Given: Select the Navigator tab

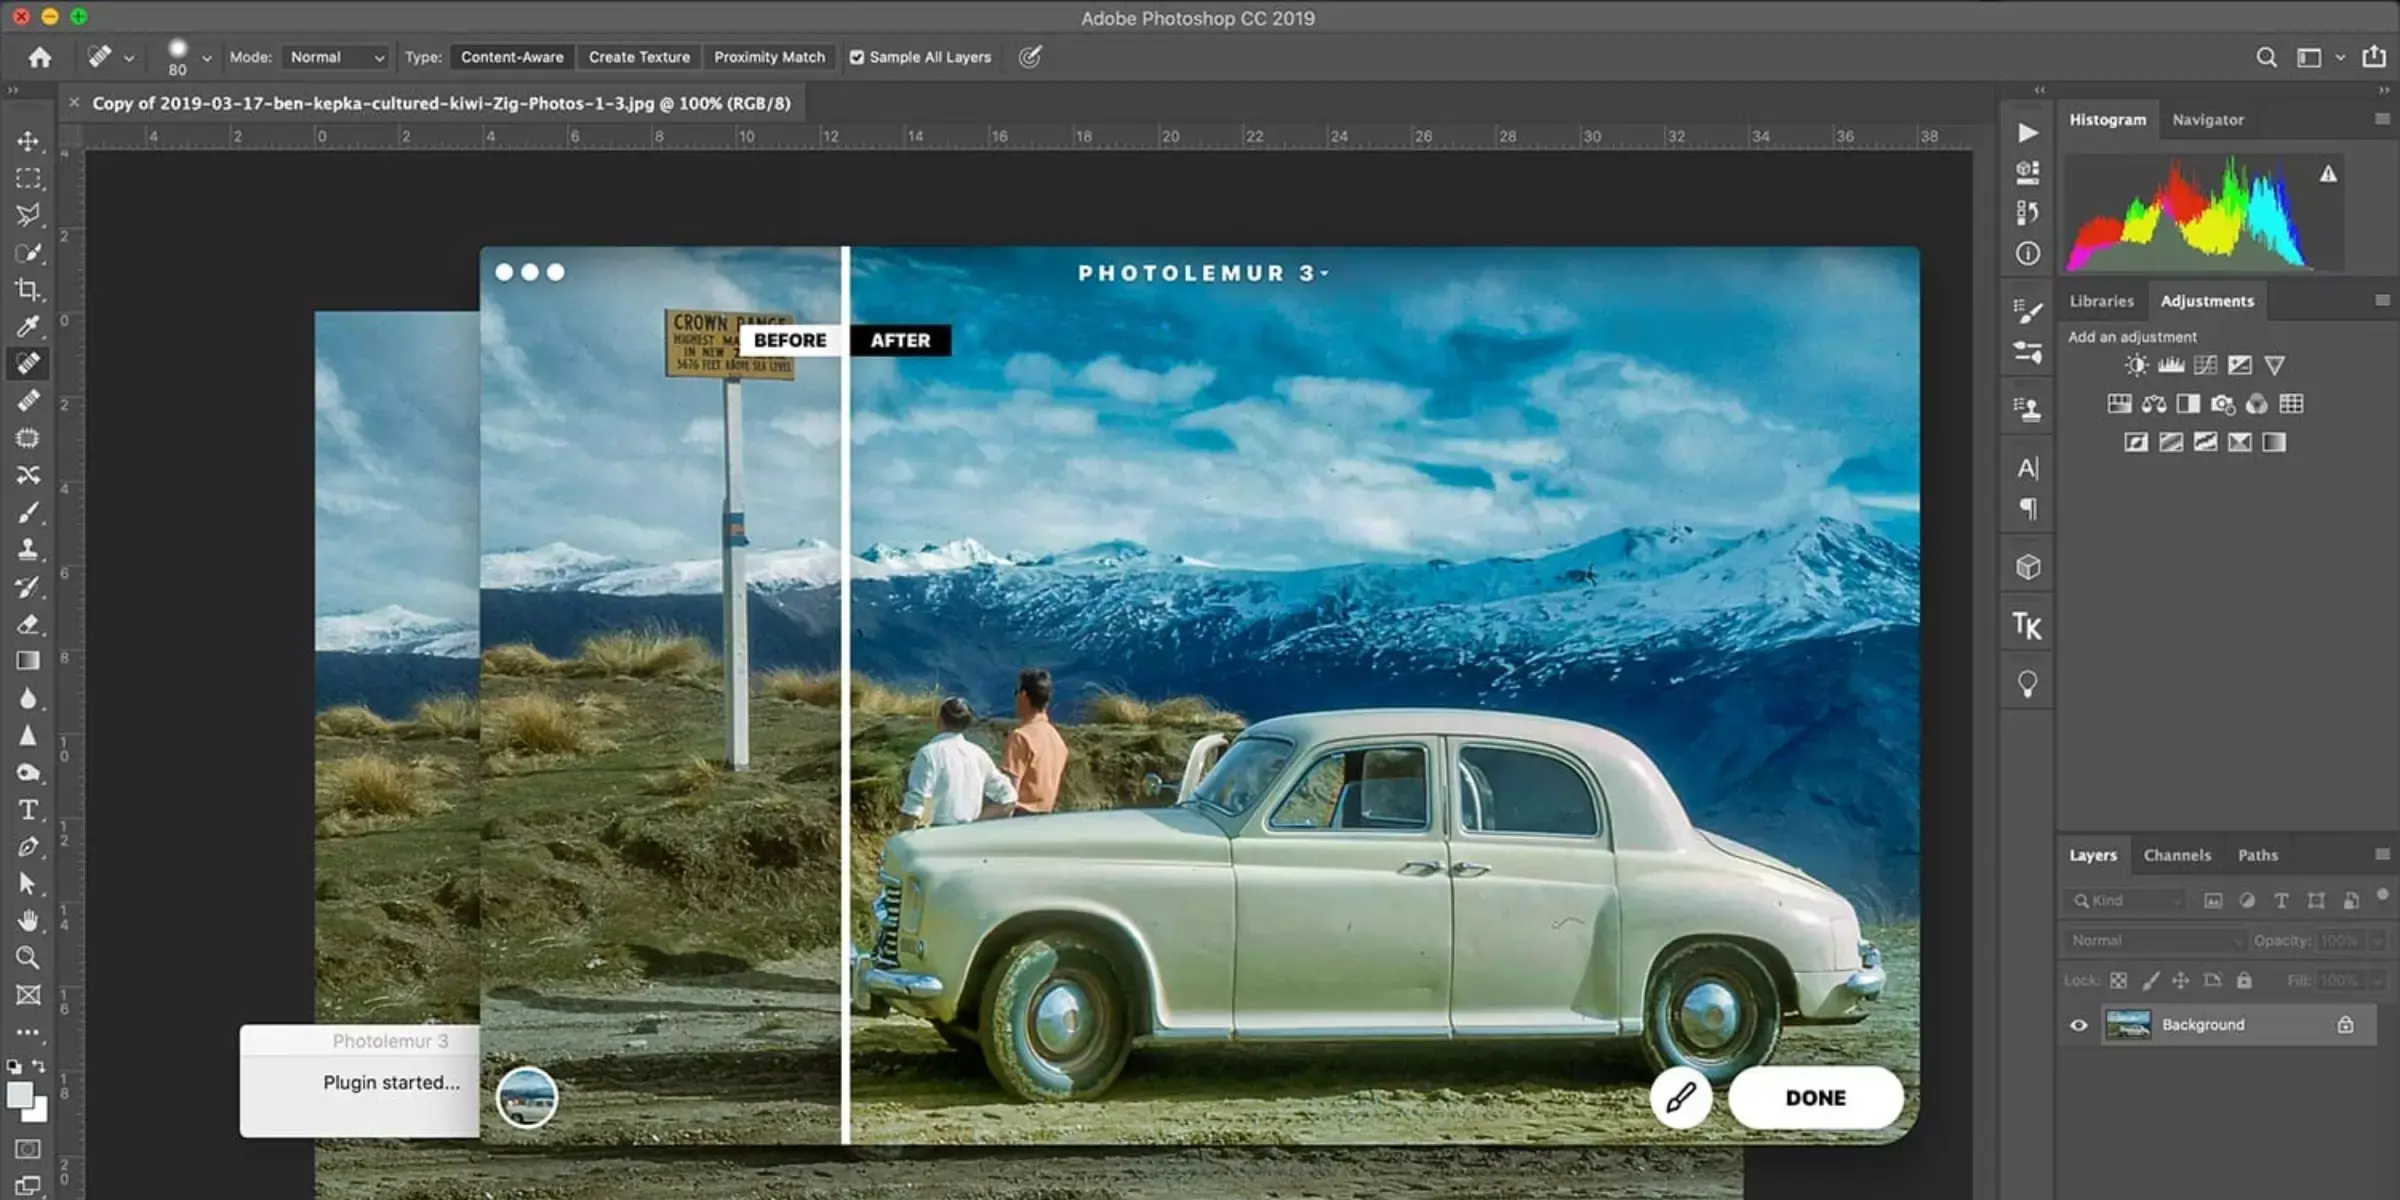Looking at the screenshot, I should 2207,119.
